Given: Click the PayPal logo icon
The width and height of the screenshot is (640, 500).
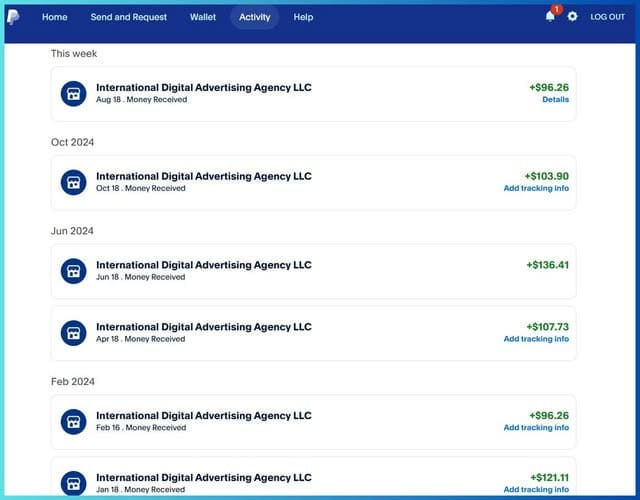Looking at the screenshot, I should [x=13, y=17].
